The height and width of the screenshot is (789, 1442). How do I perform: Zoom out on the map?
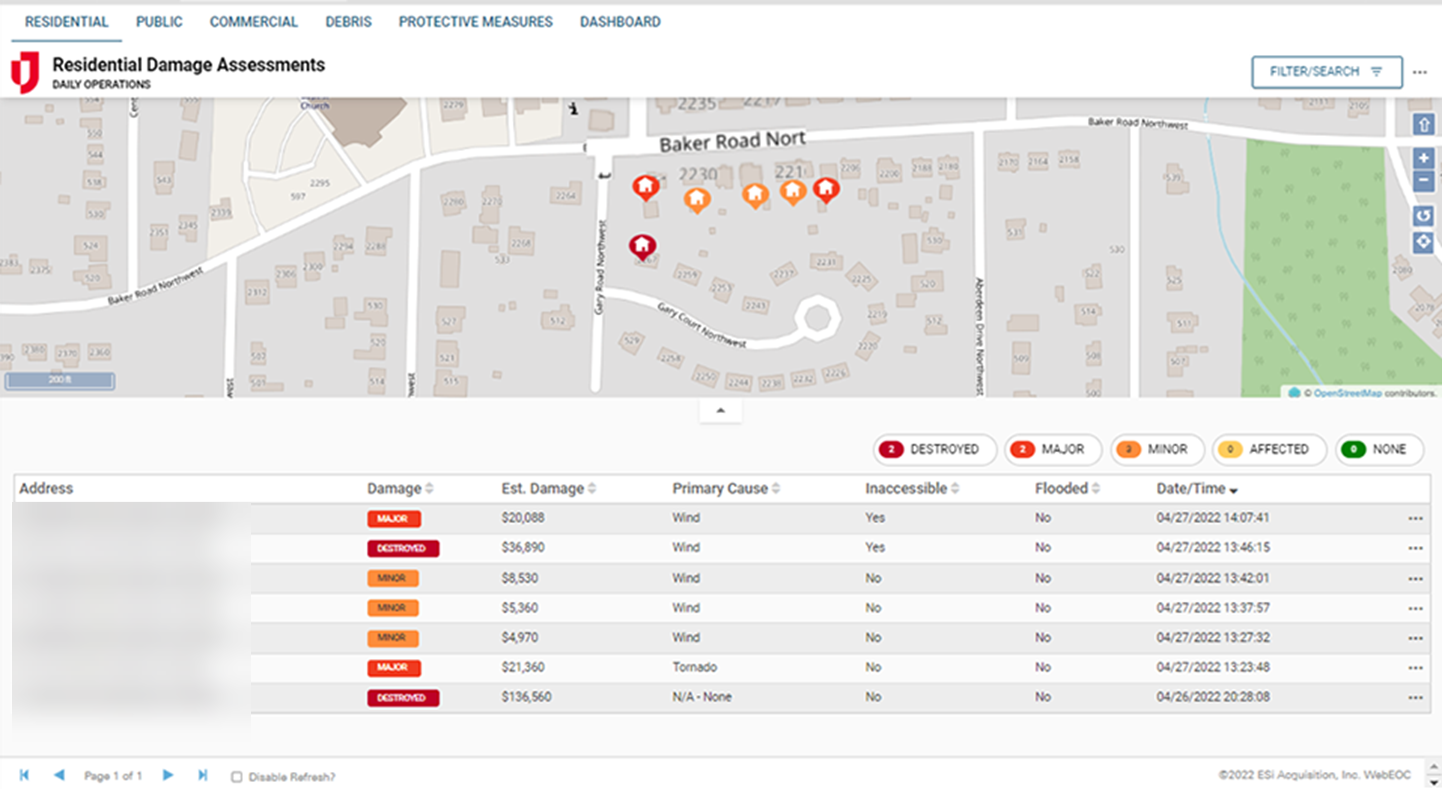point(1423,181)
